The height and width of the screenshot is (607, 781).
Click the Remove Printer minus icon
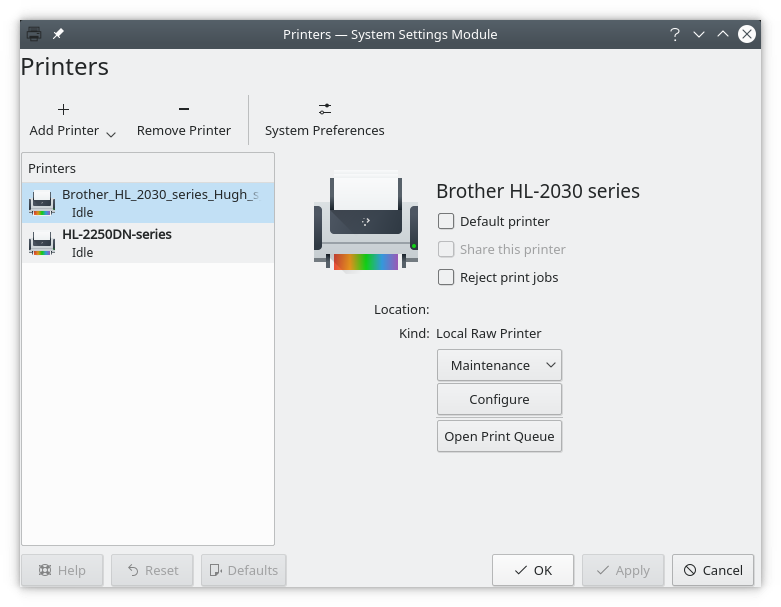[184, 109]
